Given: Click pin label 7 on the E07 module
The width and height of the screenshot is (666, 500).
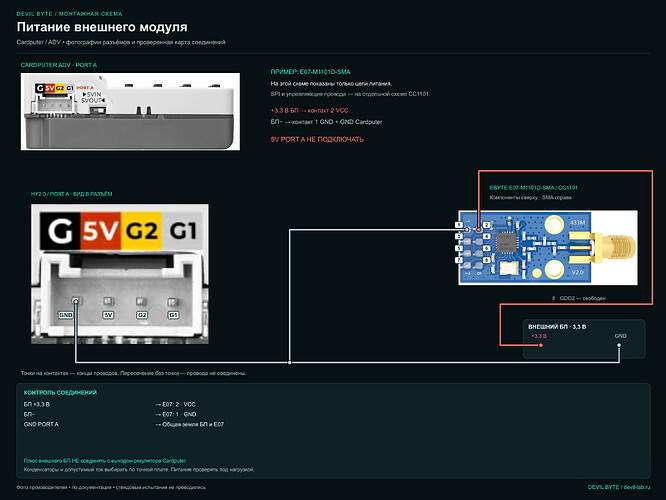Looking at the screenshot, I should point(459,260).
